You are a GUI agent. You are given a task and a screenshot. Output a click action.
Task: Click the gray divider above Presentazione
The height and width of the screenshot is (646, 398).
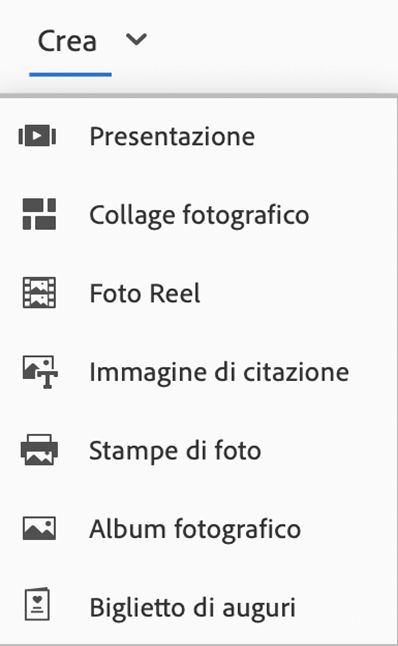199,96
